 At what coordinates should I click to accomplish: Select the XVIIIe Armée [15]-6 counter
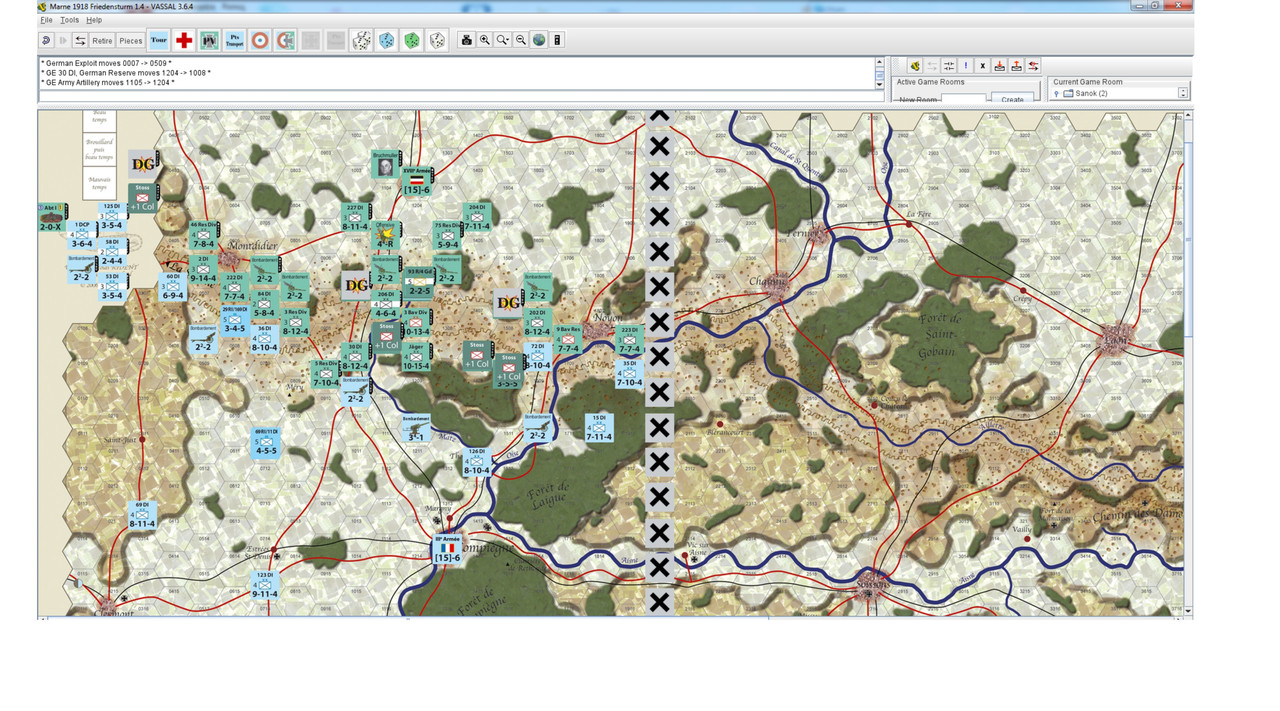pyautogui.click(x=417, y=181)
